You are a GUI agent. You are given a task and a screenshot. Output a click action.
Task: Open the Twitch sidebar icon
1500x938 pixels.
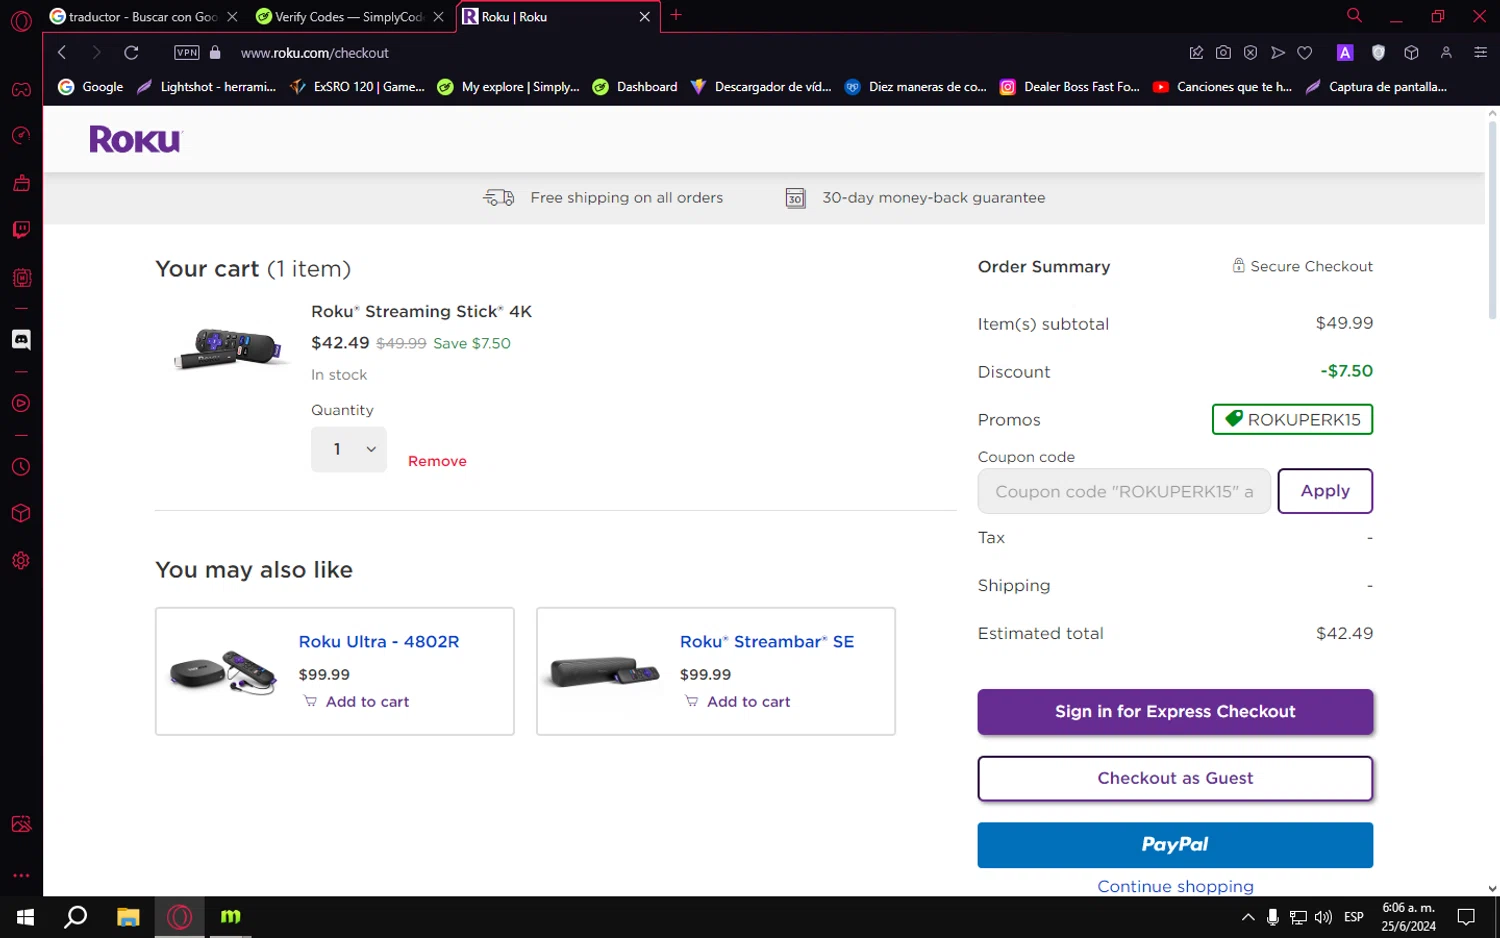click(21, 230)
